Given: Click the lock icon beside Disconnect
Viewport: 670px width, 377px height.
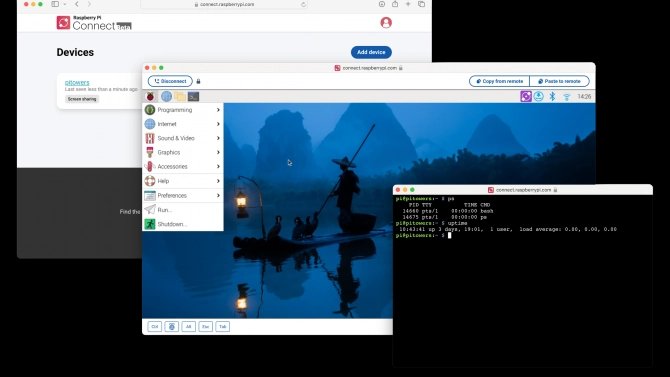Looking at the screenshot, I should point(198,81).
